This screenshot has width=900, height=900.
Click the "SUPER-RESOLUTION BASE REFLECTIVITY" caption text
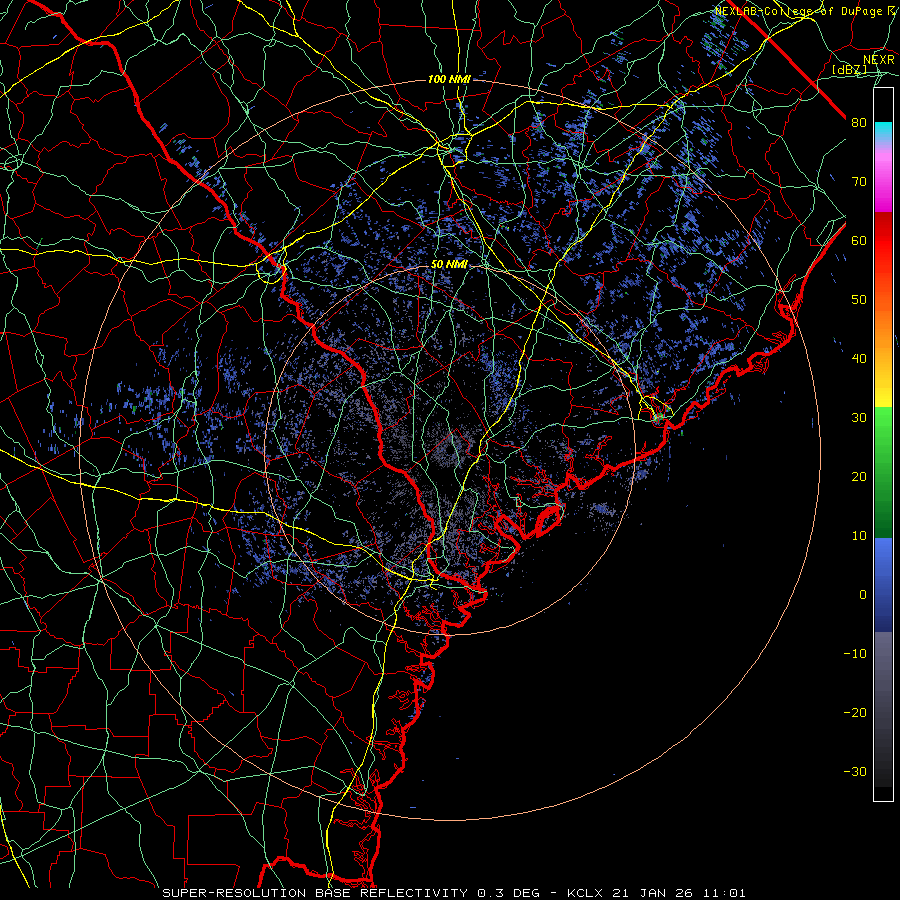(315, 893)
